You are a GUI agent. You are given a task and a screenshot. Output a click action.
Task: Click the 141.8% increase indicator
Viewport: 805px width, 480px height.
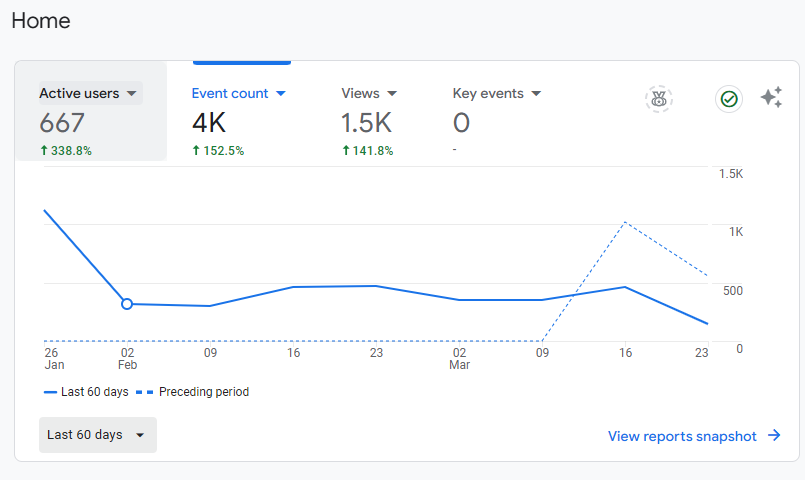(368, 150)
